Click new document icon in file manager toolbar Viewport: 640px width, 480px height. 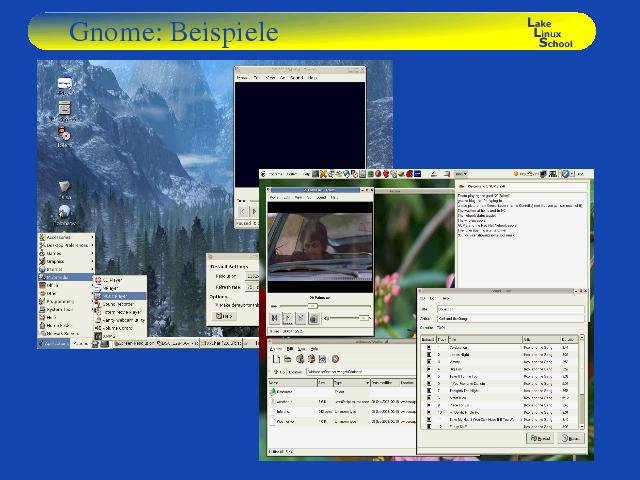pos(276,359)
